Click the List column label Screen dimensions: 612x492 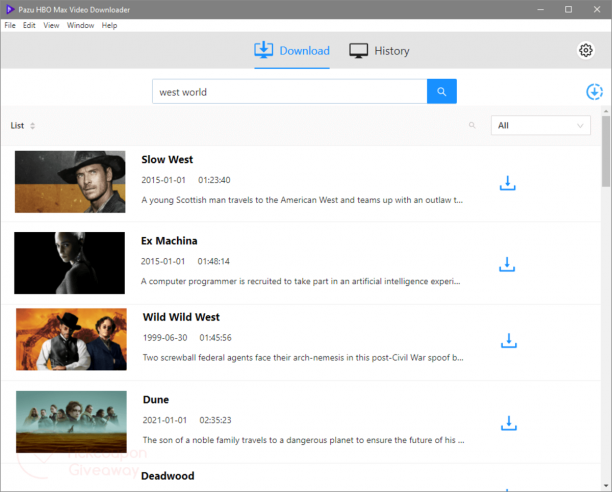pyautogui.click(x=17, y=126)
